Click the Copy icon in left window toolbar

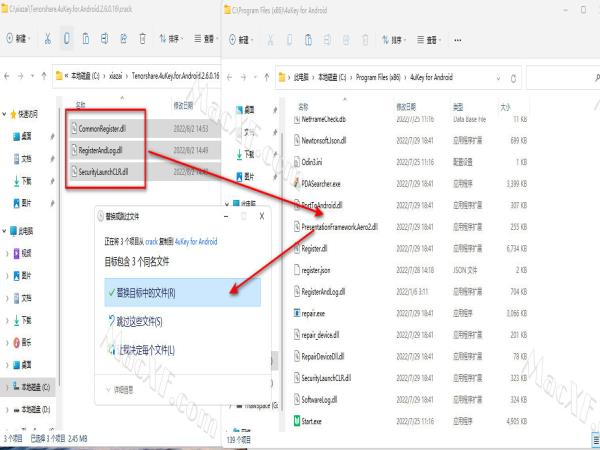(x=67, y=38)
